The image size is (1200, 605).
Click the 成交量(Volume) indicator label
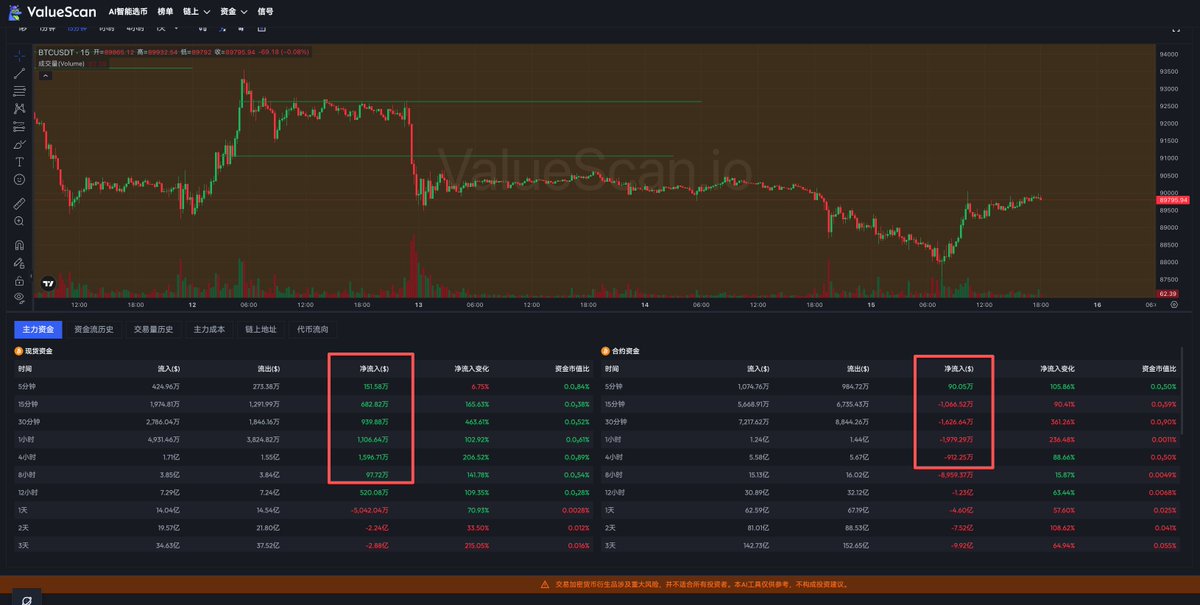(62, 63)
